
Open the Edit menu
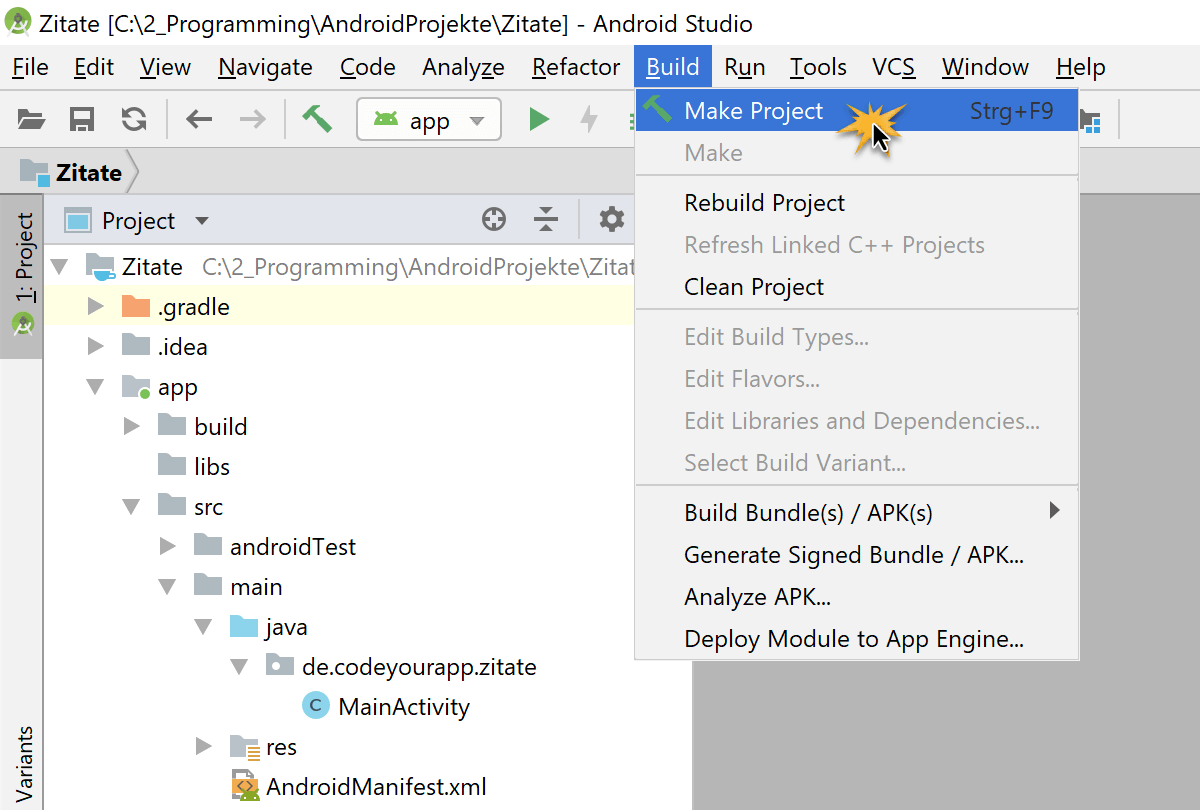(94, 67)
